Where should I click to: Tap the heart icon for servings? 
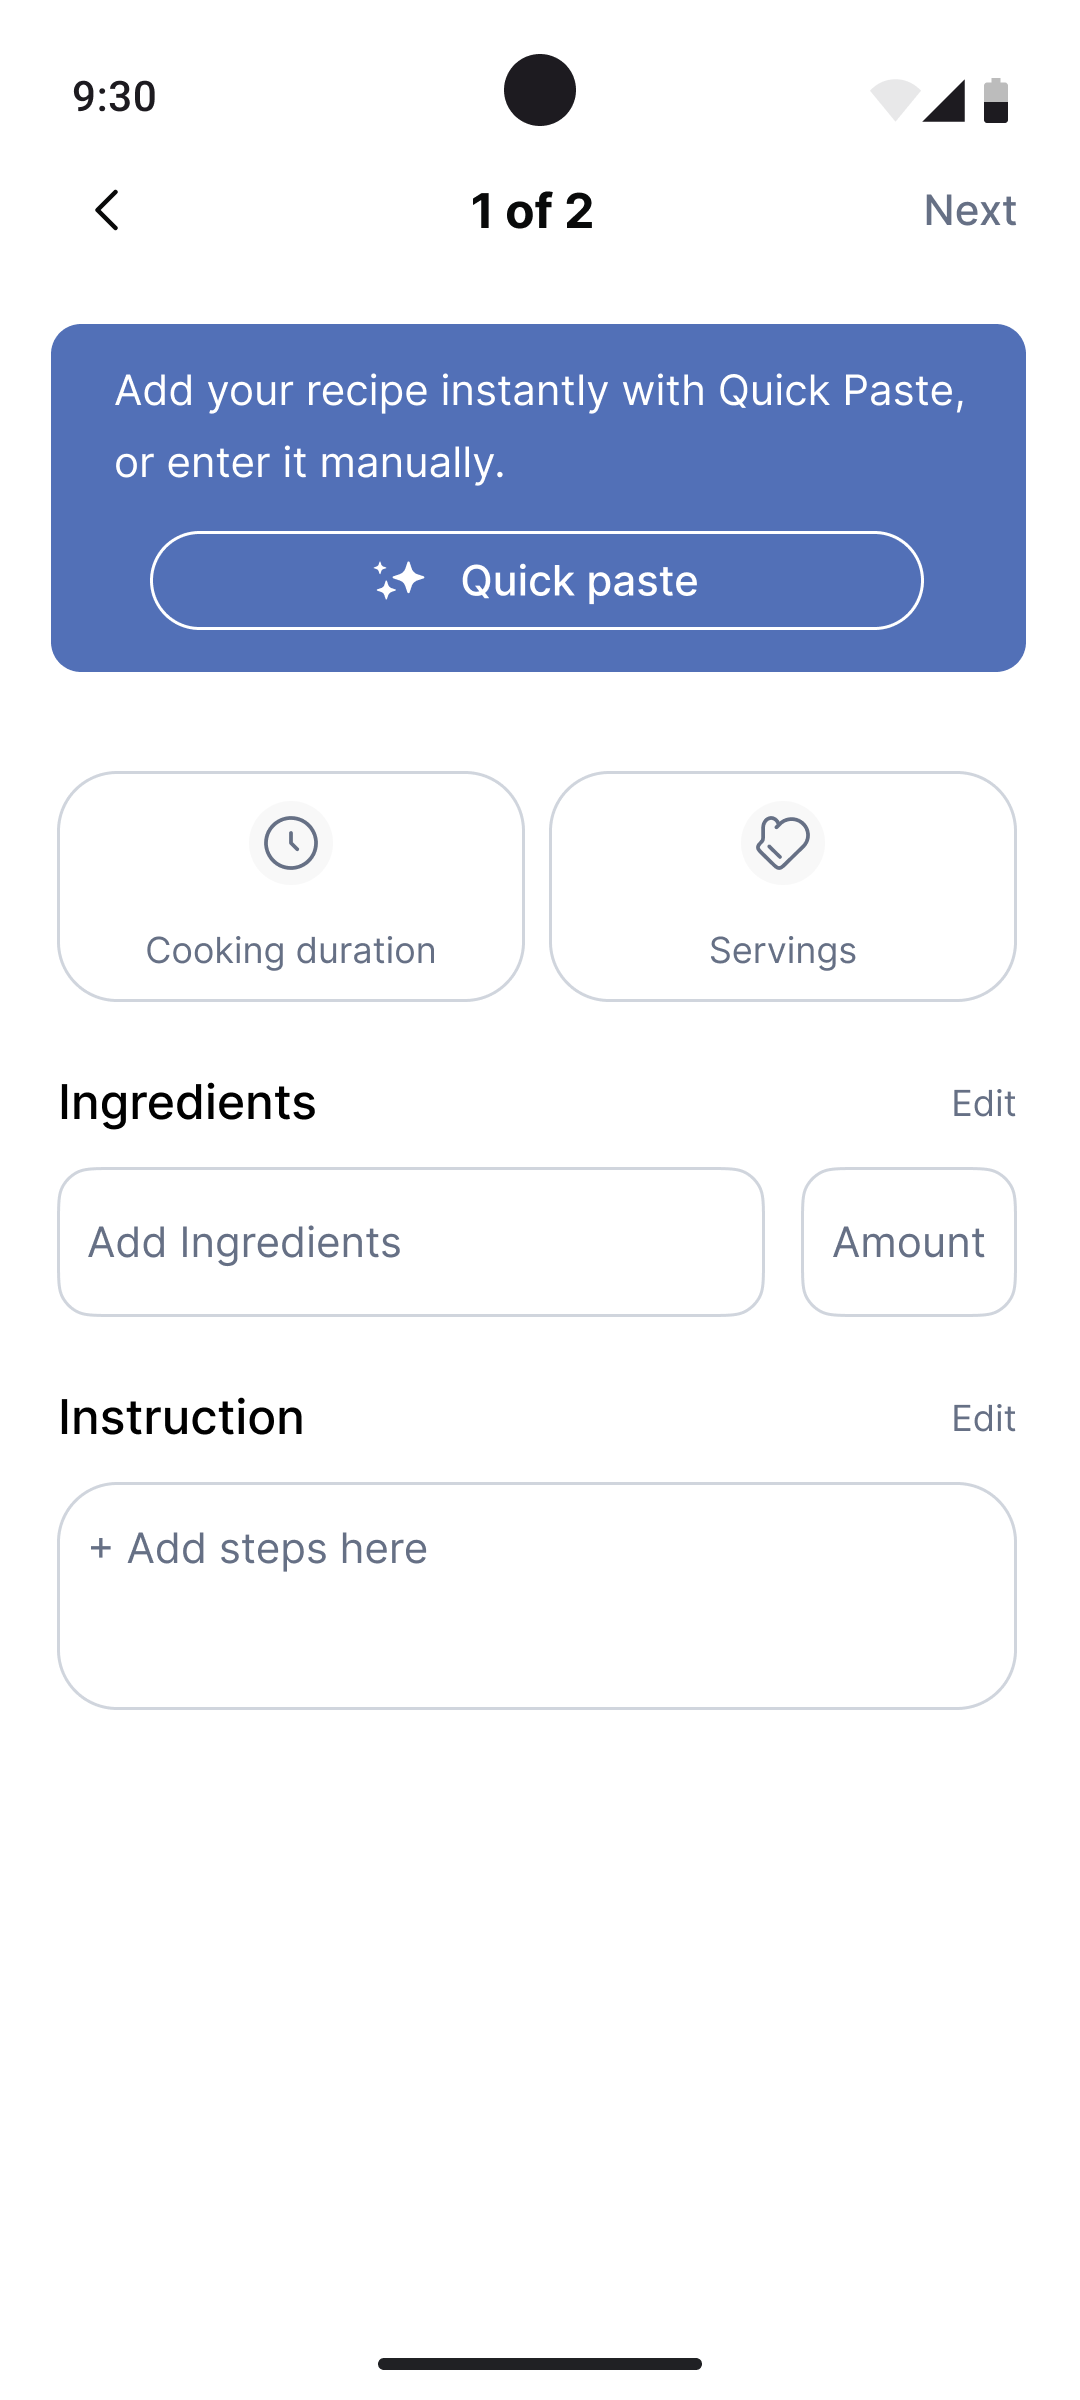783,843
